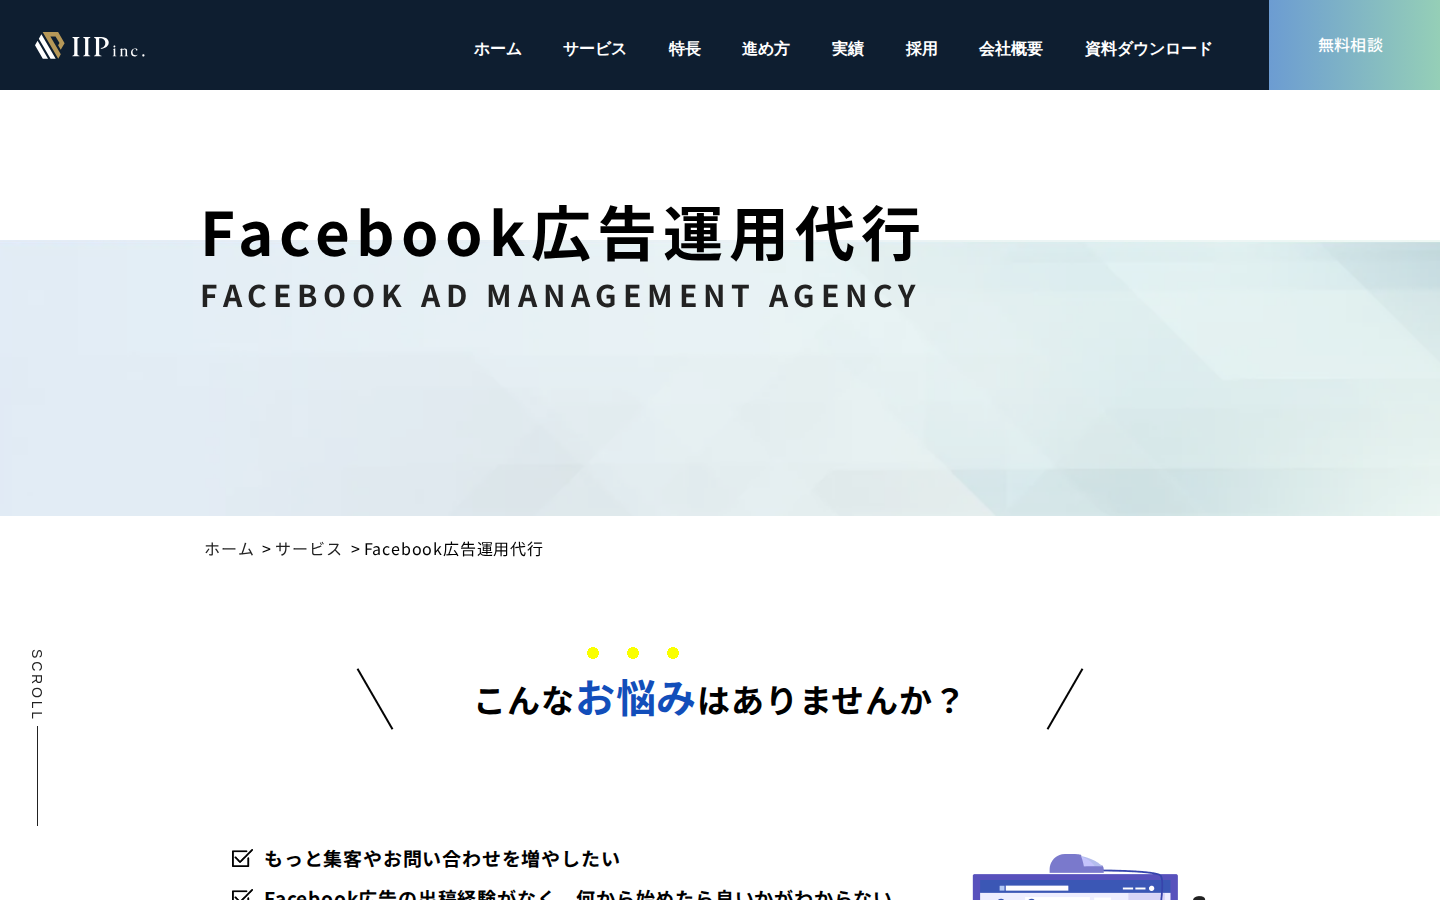Screen dimensions: 1440x900
Task: Click FACEBOOK AD MANAGEMENT AGENCY subtitle
Action: click(x=559, y=296)
